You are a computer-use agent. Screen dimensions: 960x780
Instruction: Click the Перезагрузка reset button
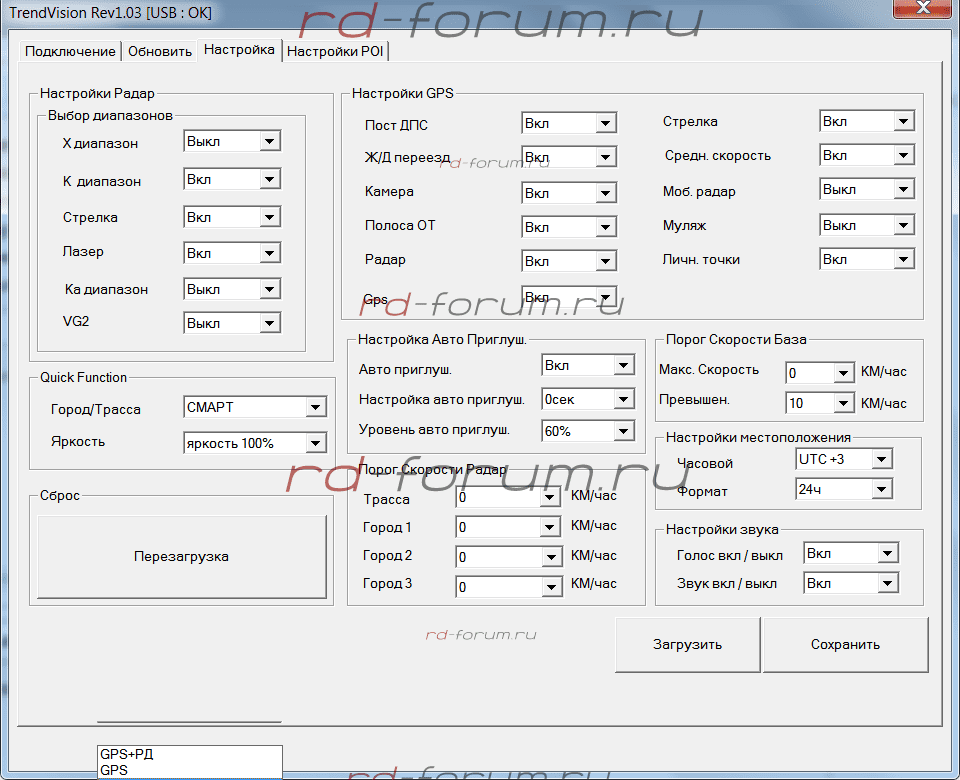tap(181, 556)
